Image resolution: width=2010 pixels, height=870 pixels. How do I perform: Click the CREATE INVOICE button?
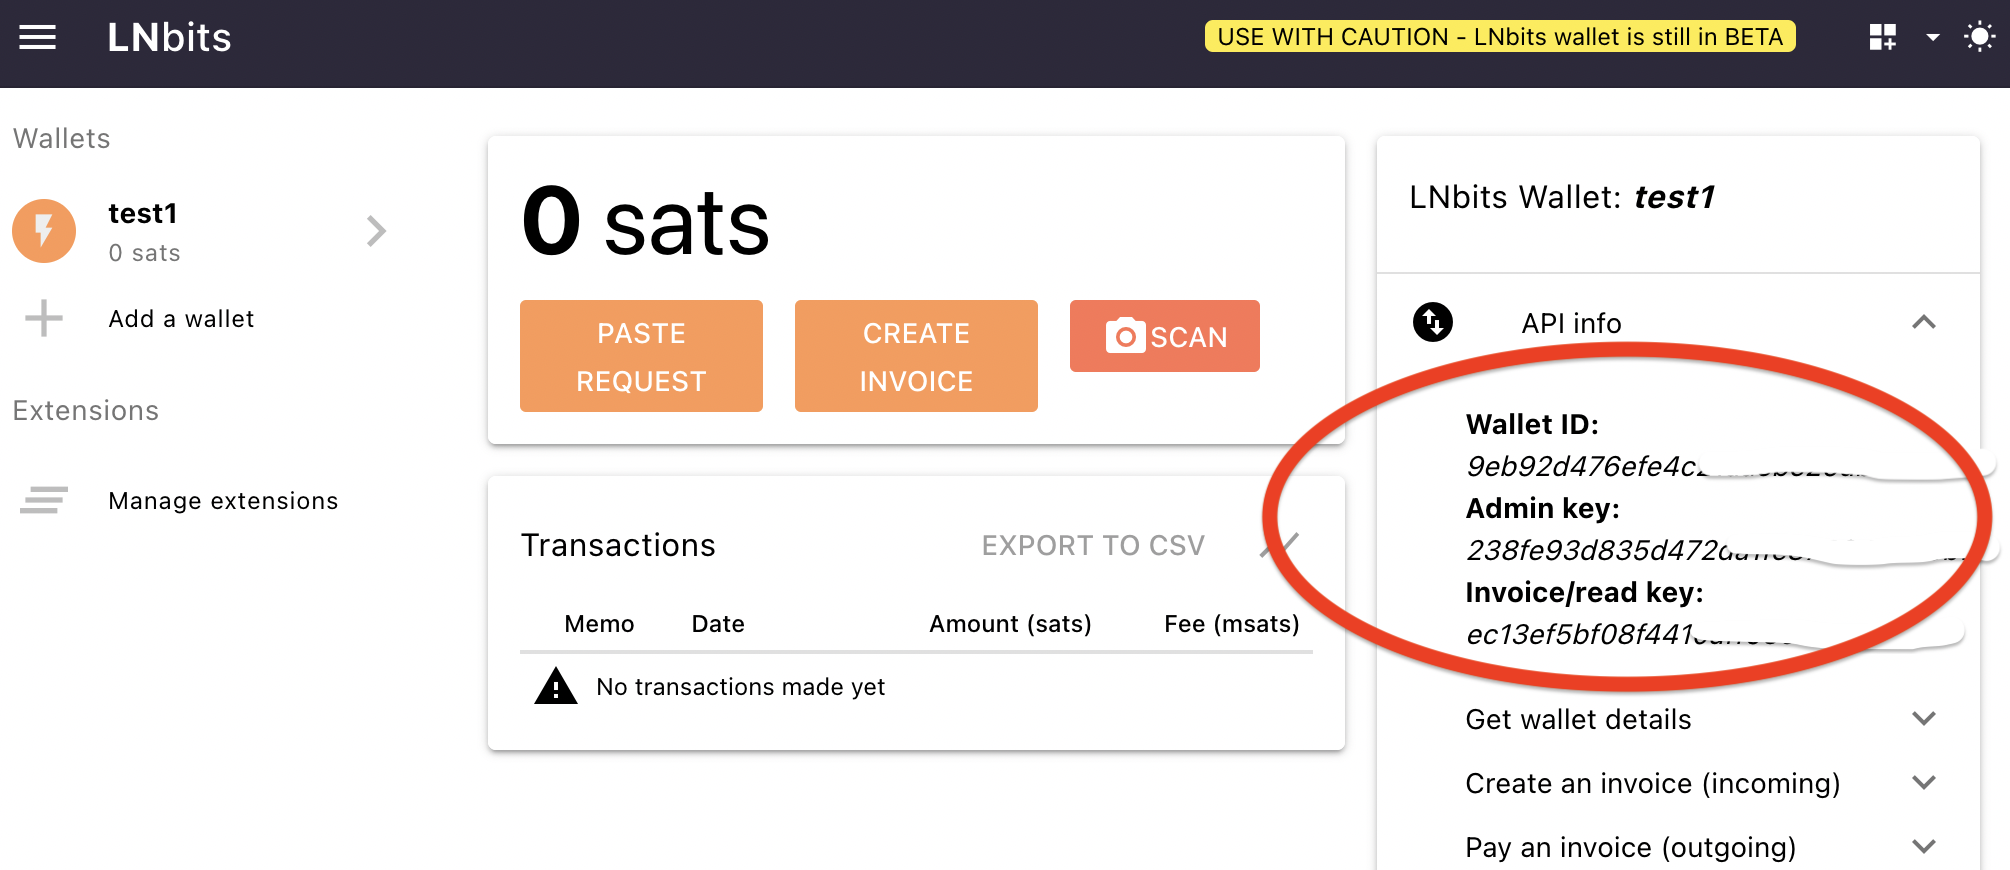click(x=915, y=356)
